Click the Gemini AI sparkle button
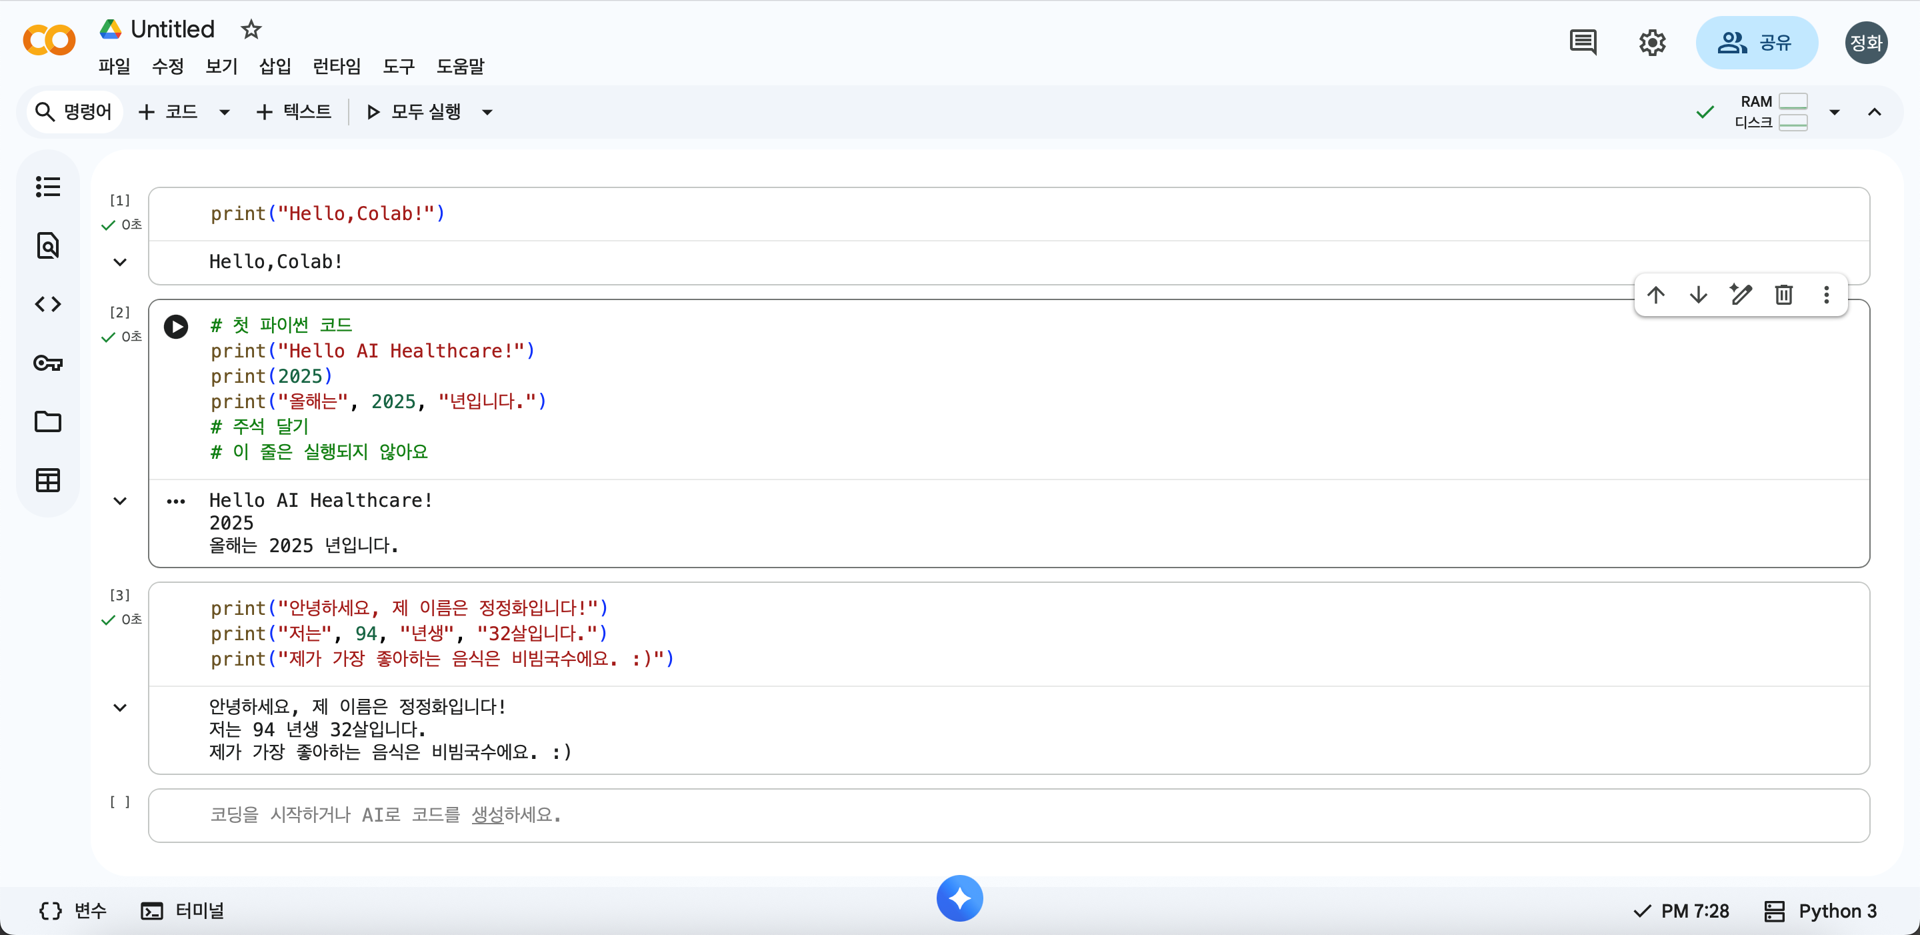 [x=960, y=898]
